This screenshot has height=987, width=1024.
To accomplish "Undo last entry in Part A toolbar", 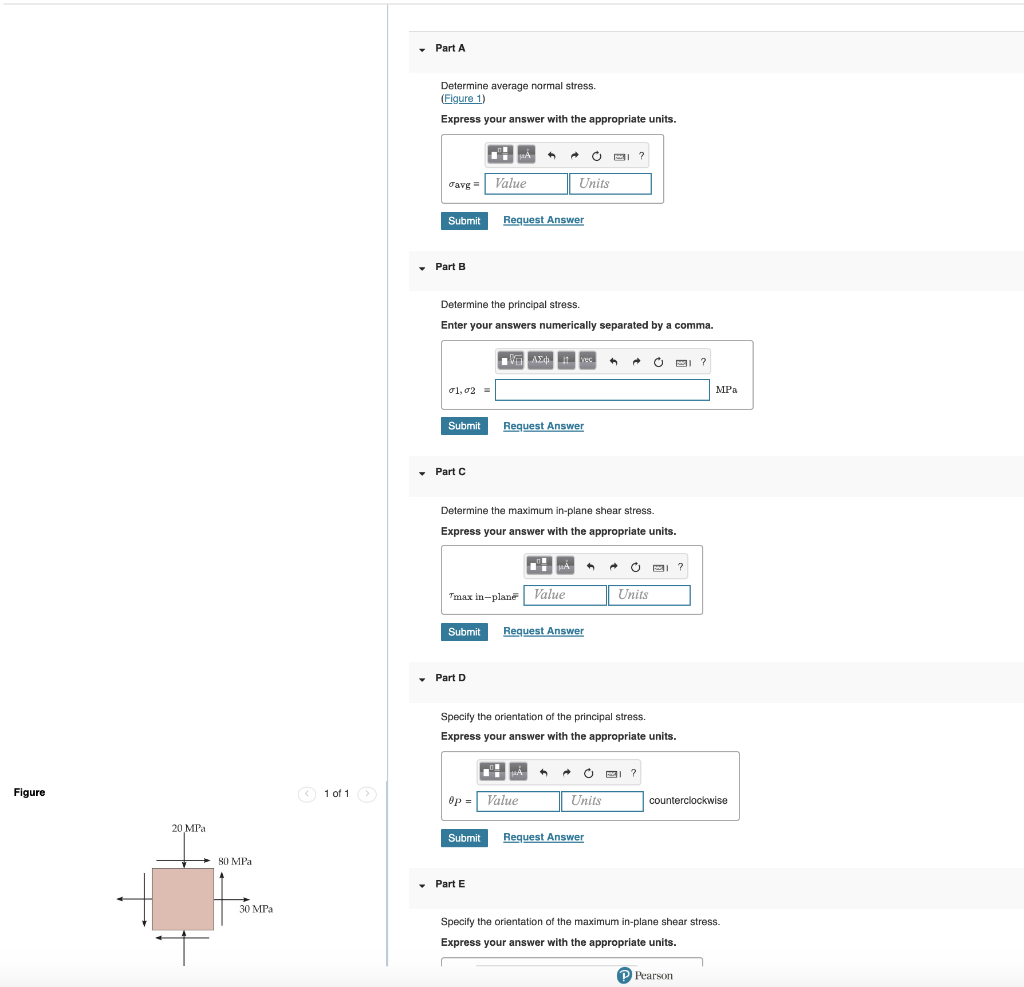I will click(552, 156).
